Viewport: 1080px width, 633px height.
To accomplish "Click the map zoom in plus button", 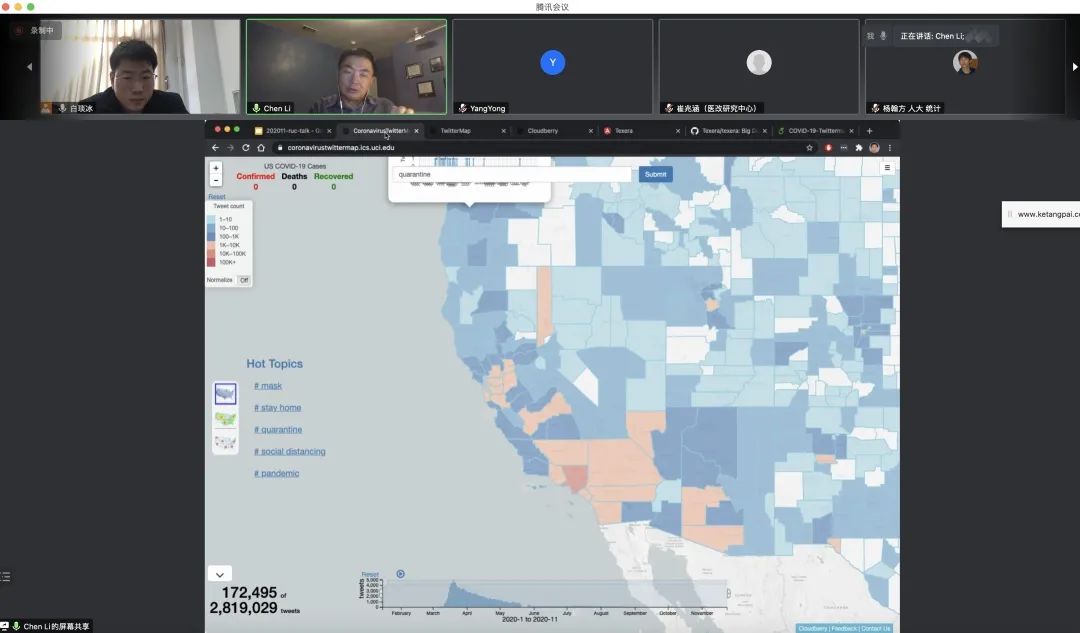I will pyautogui.click(x=216, y=169).
